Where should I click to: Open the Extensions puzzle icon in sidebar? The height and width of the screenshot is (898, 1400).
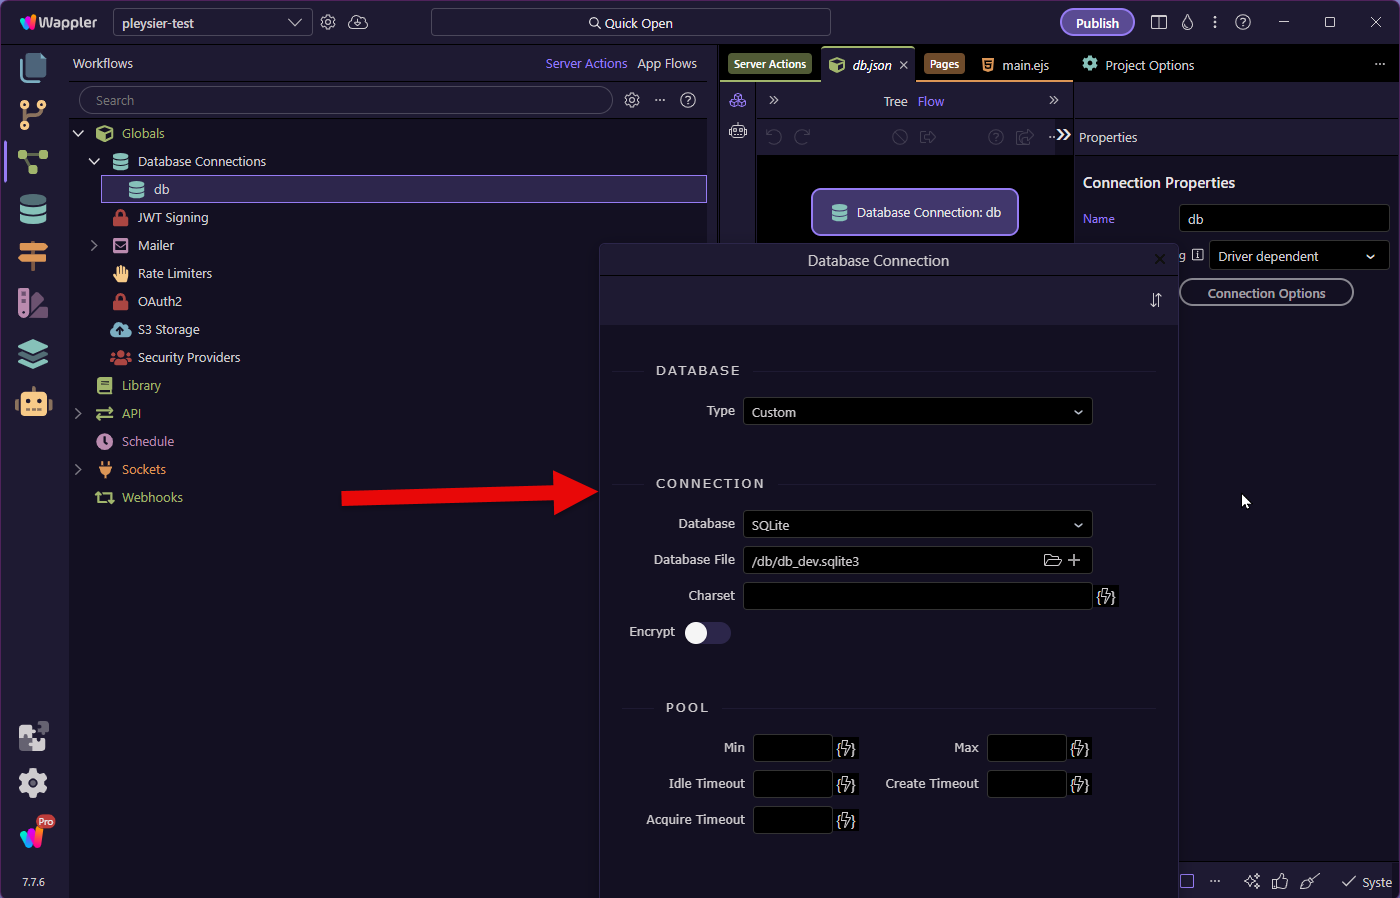(33, 736)
